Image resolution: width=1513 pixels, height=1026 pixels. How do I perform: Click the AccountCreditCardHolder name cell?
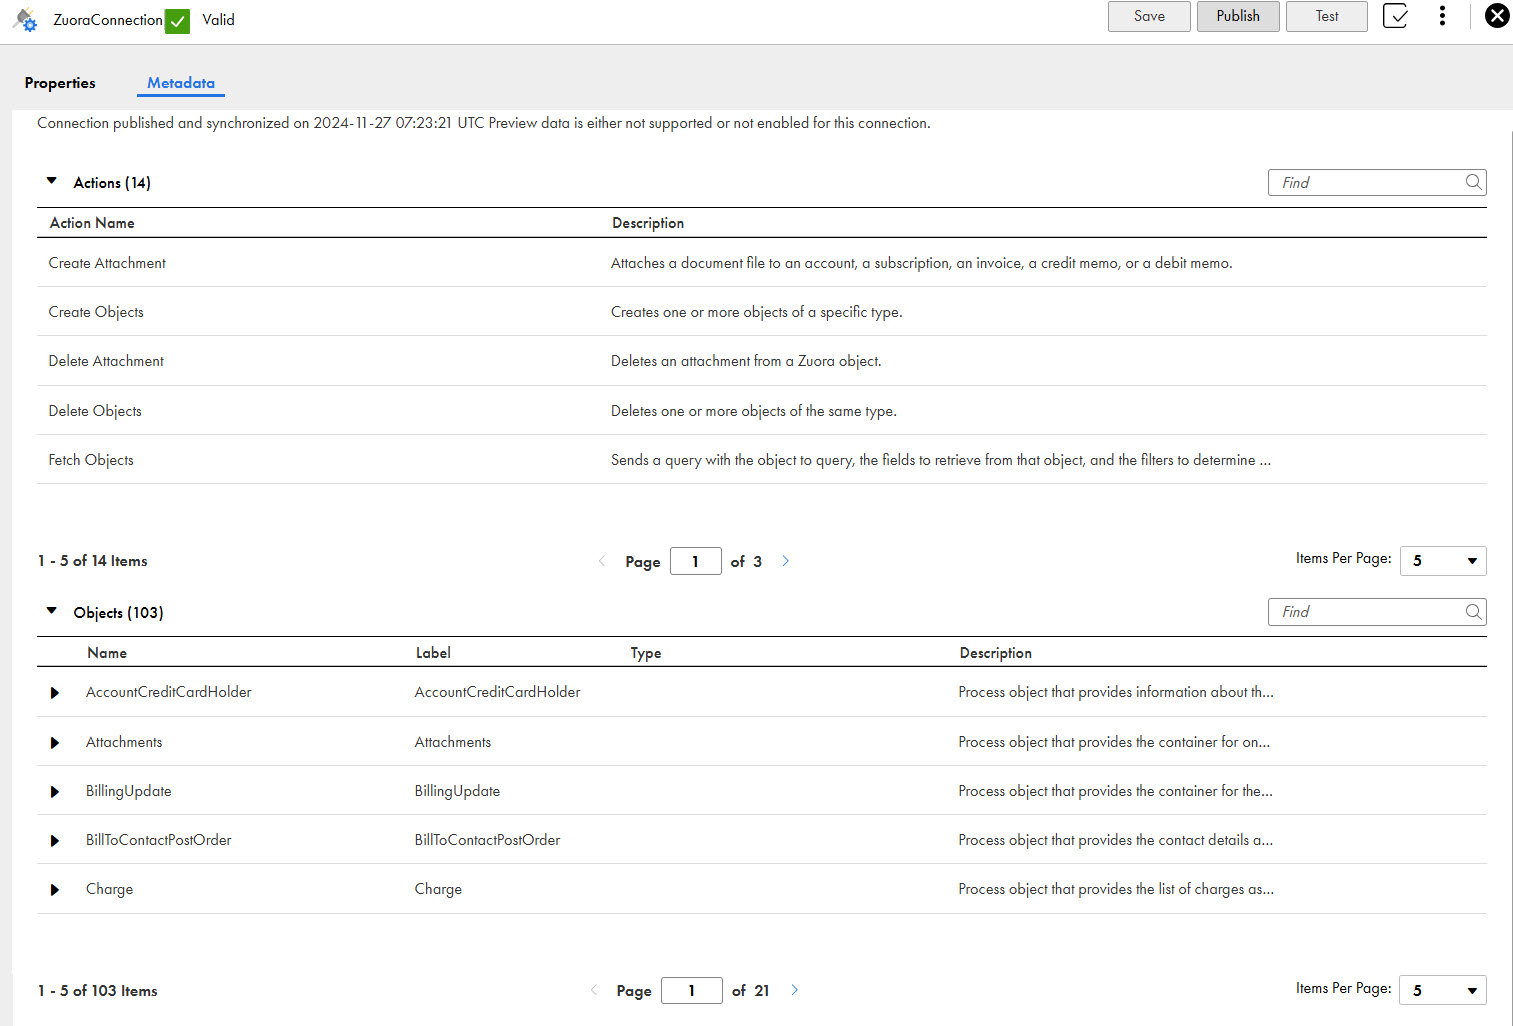169,692
